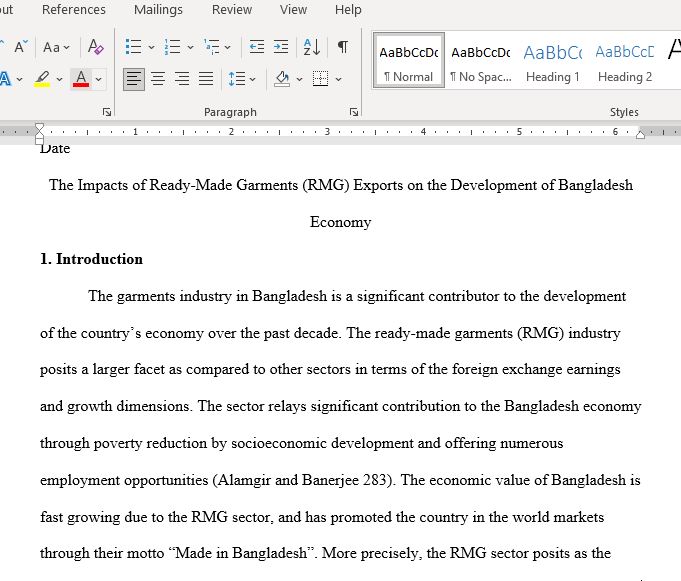Click Decrease Indent icon

click(257, 47)
